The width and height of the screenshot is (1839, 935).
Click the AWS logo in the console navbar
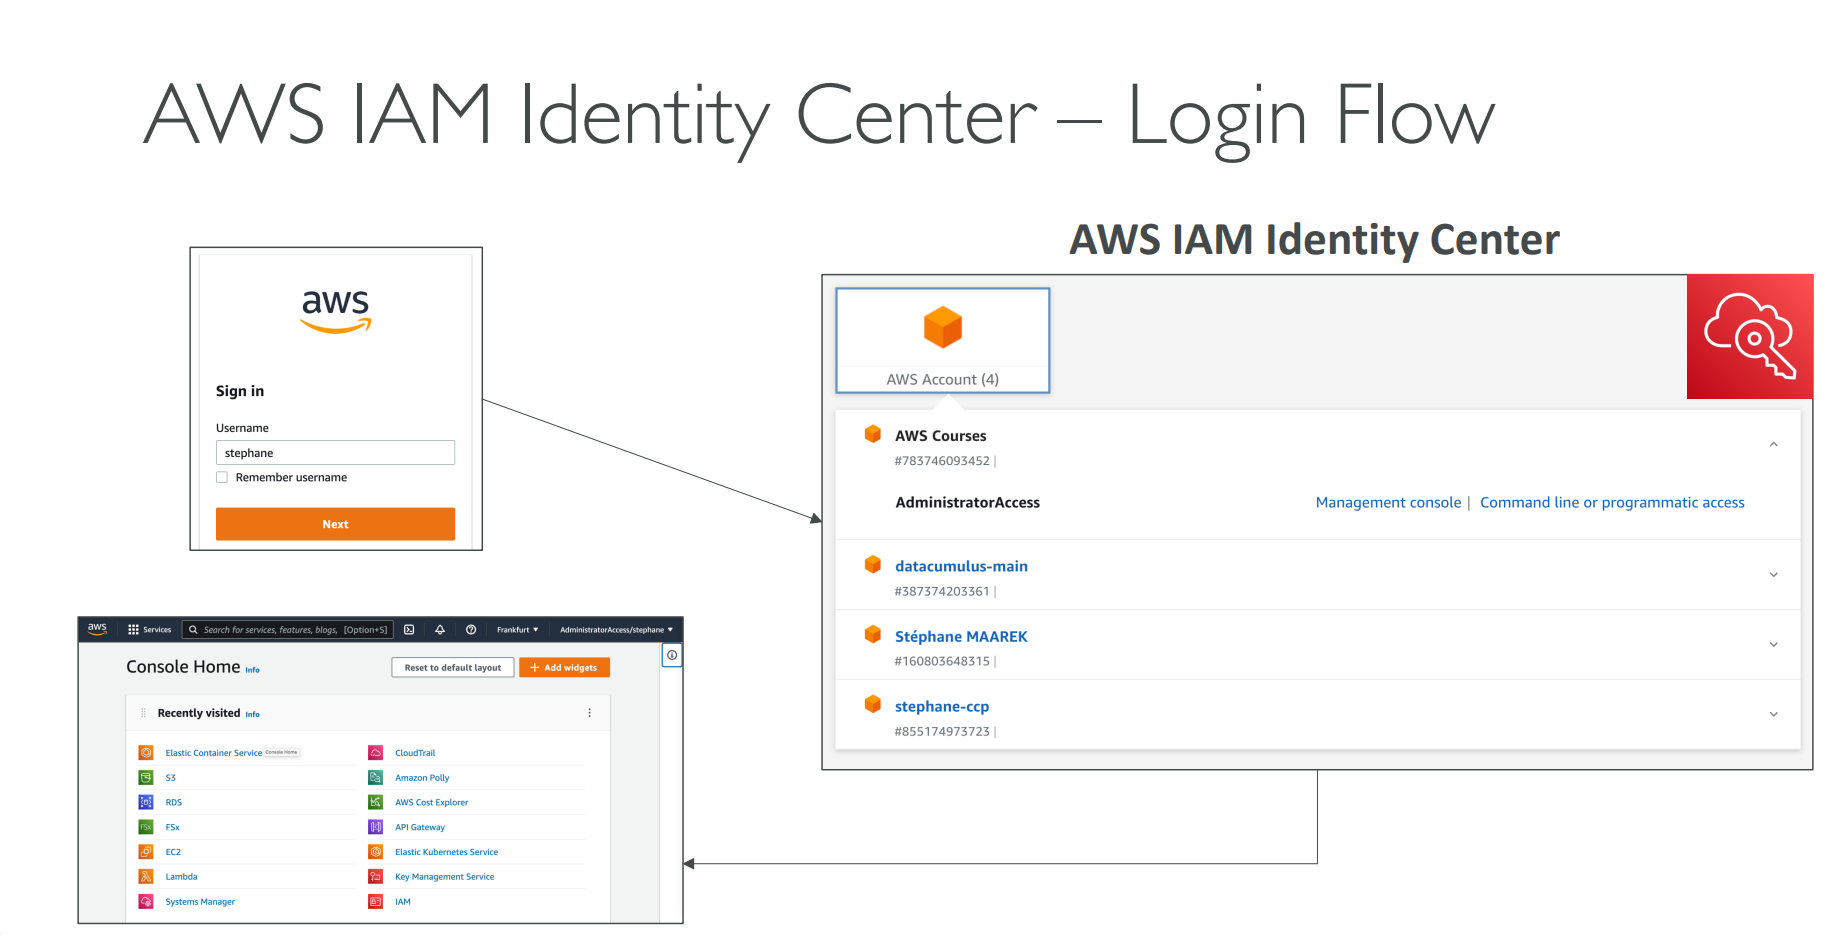[97, 629]
